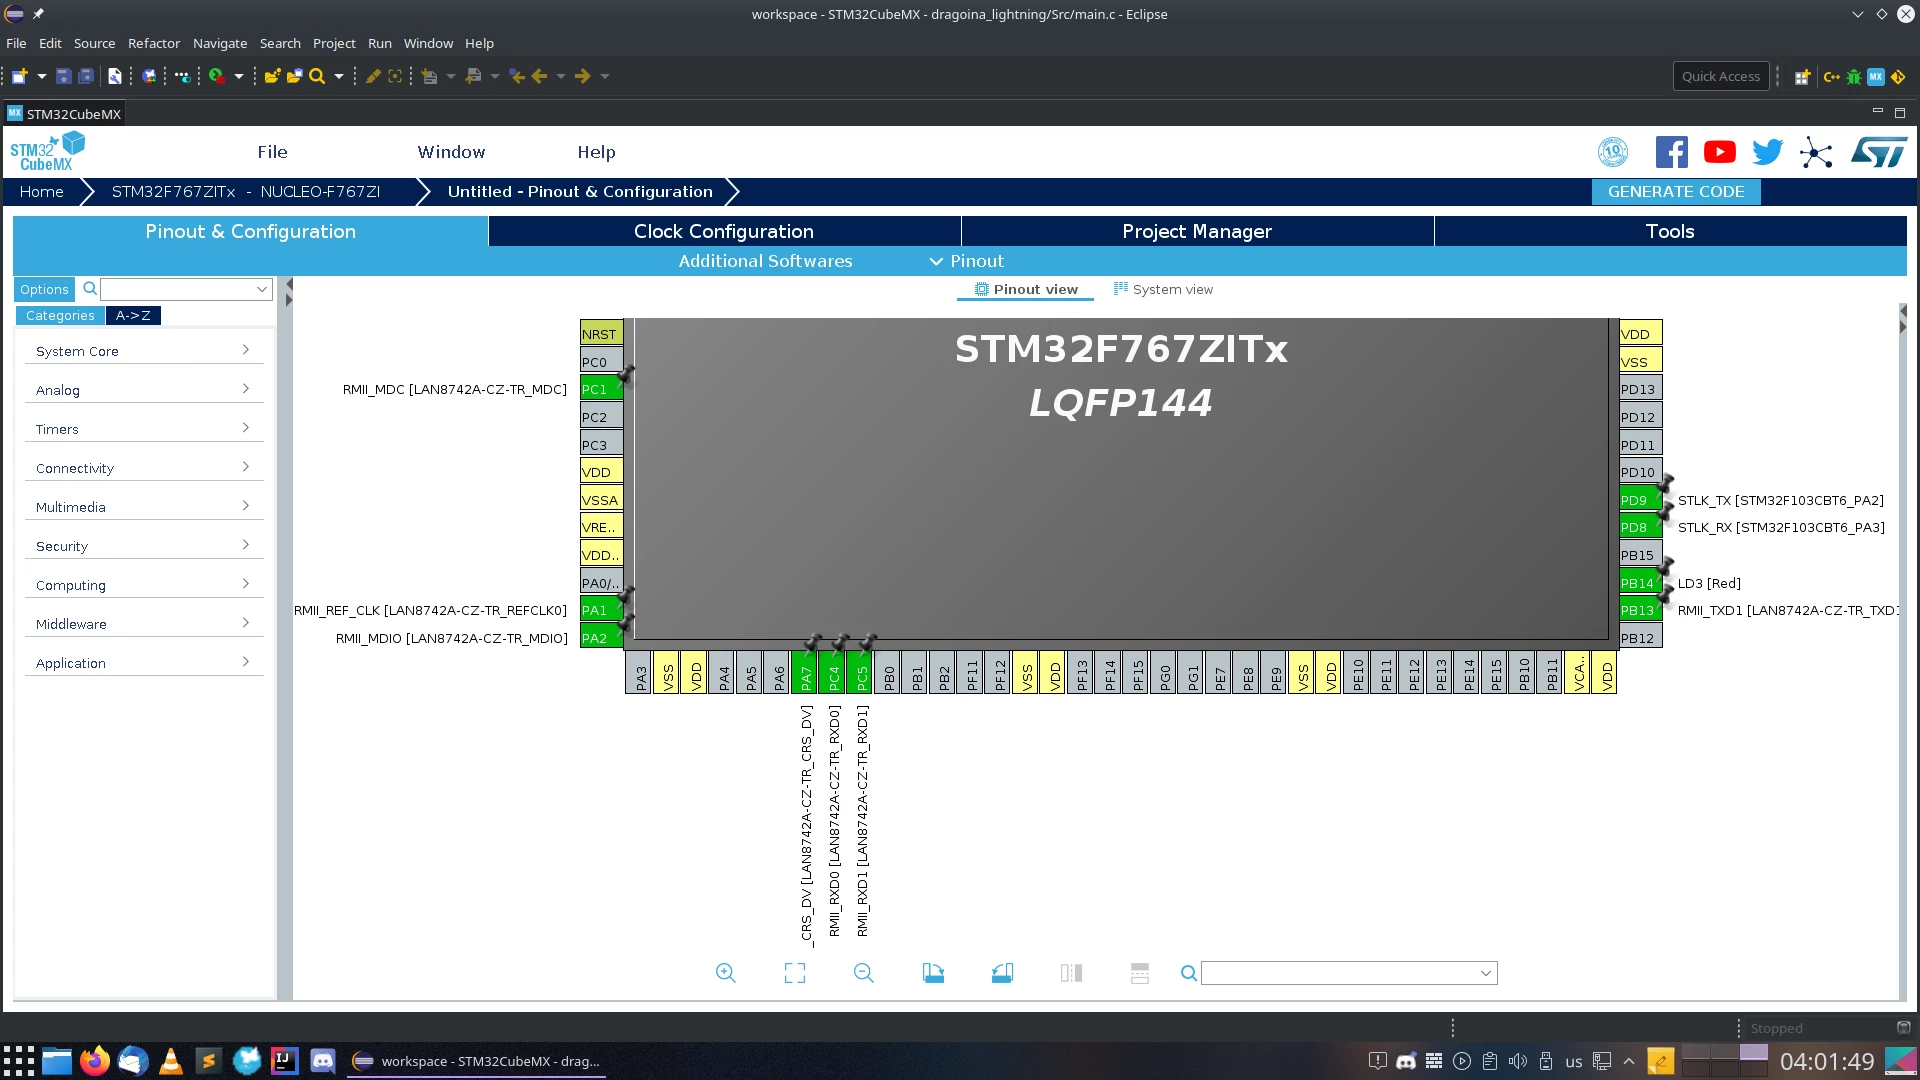Click the ST logo icon
Image resolution: width=1920 pixels, height=1080 pixels.
pyautogui.click(x=1879, y=152)
